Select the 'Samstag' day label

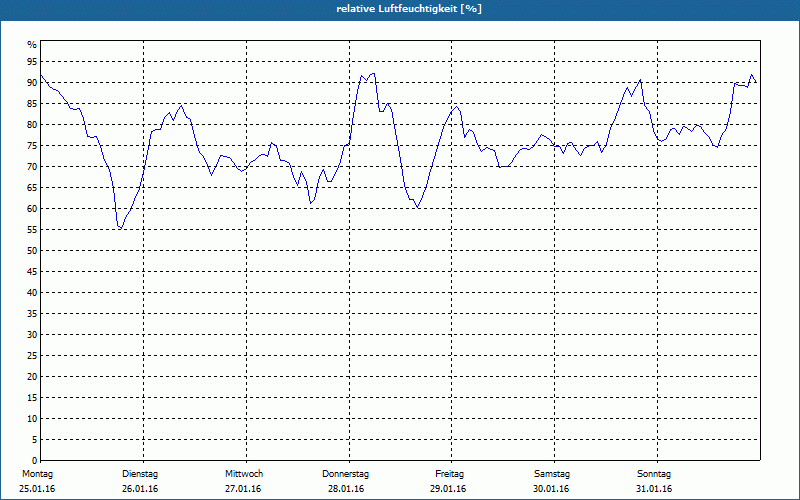[552, 474]
